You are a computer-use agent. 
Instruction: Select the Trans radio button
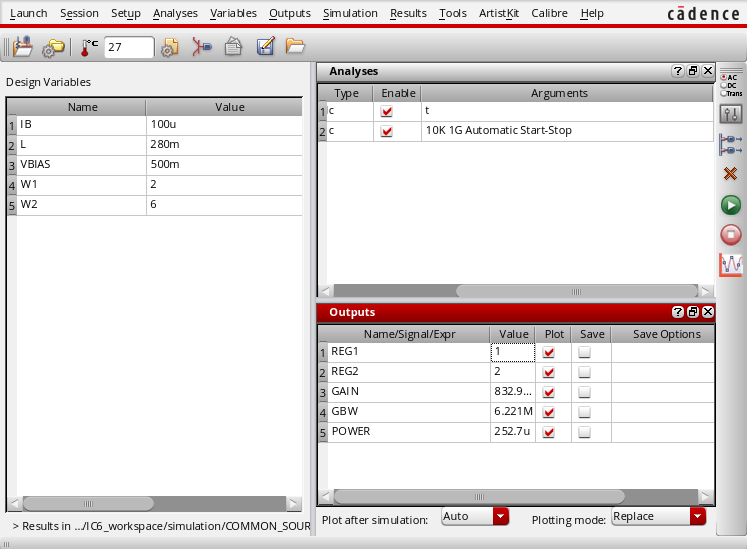(723, 93)
